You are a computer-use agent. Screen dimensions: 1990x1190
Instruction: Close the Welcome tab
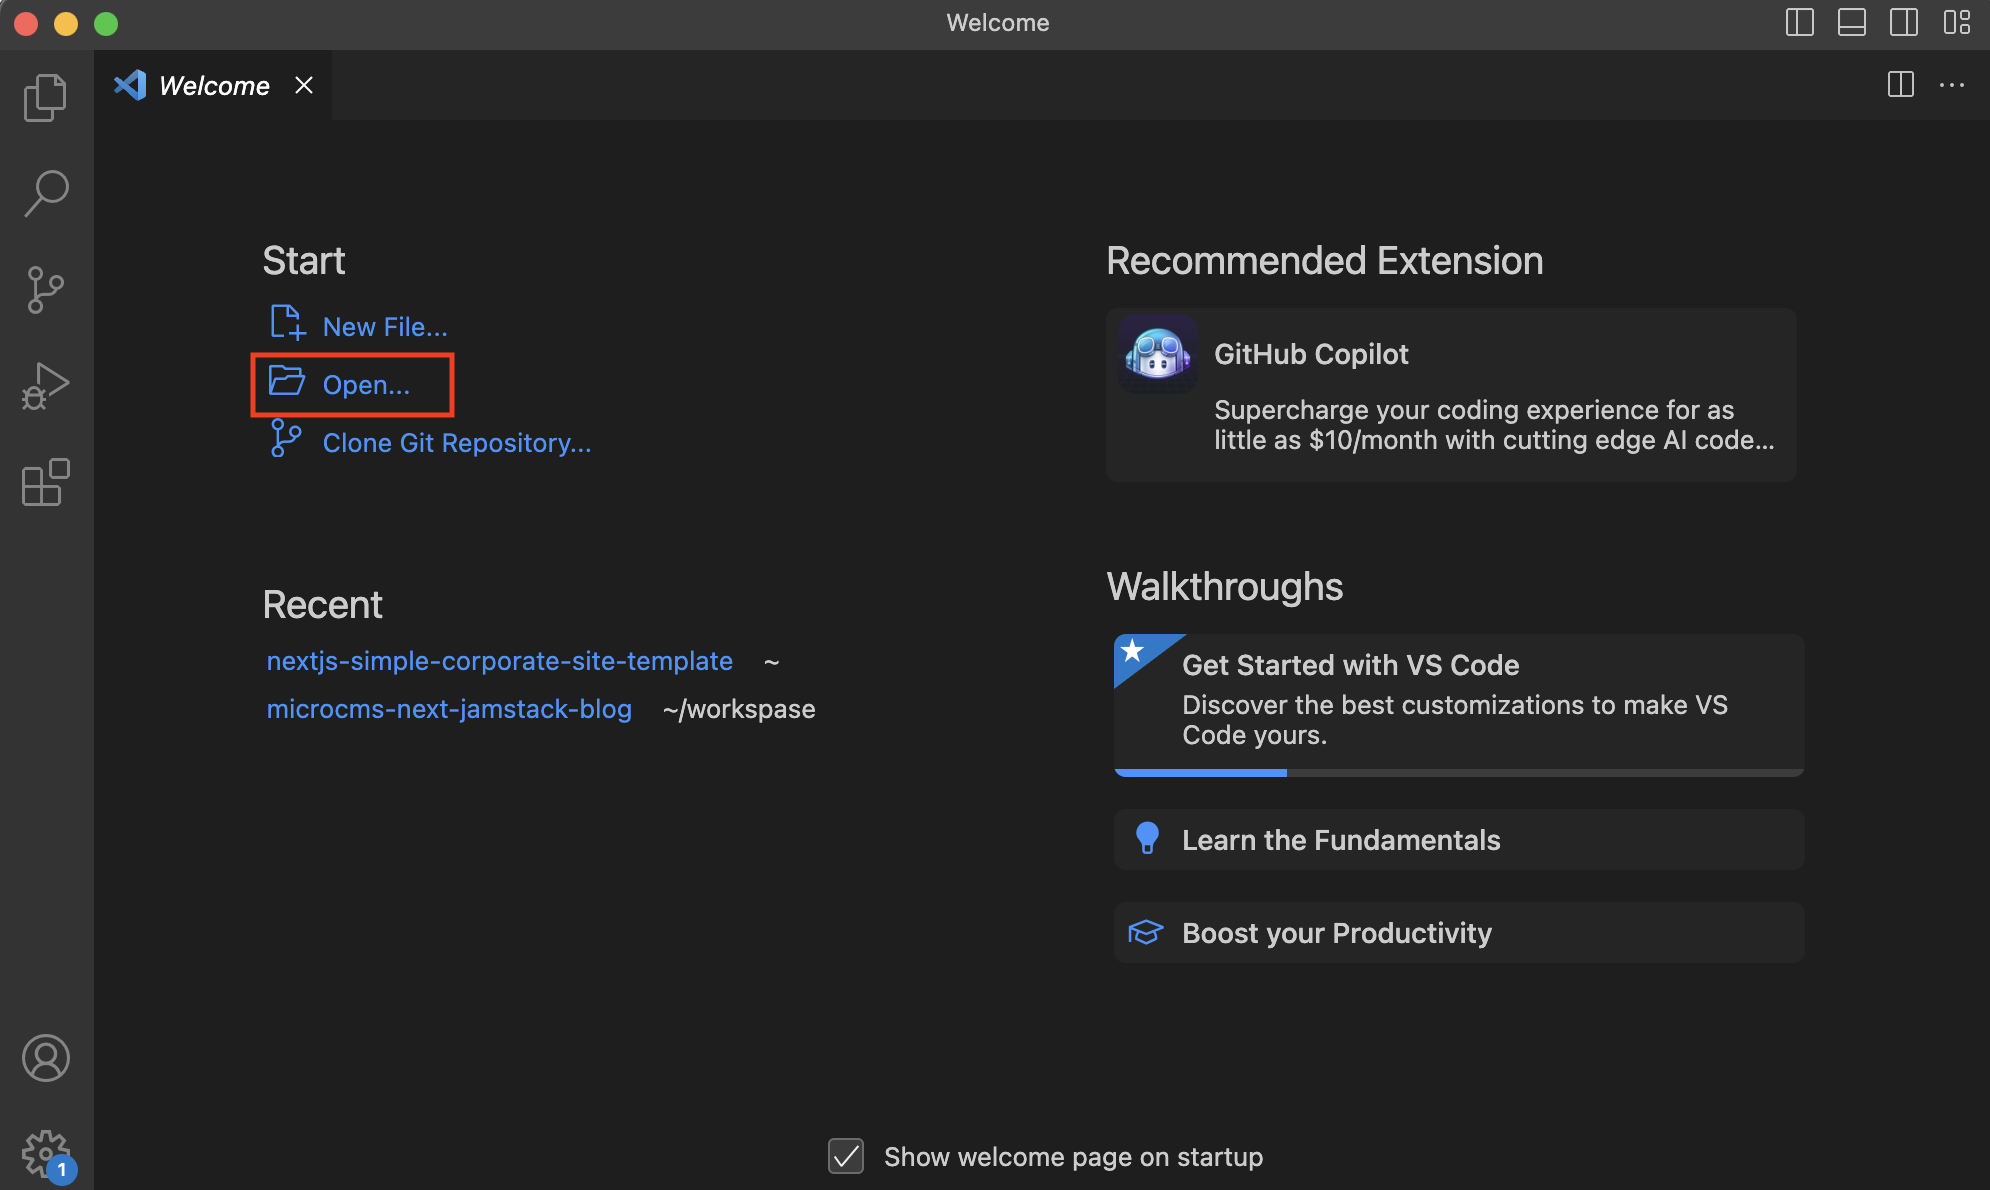pyautogui.click(x=304, y=86)
